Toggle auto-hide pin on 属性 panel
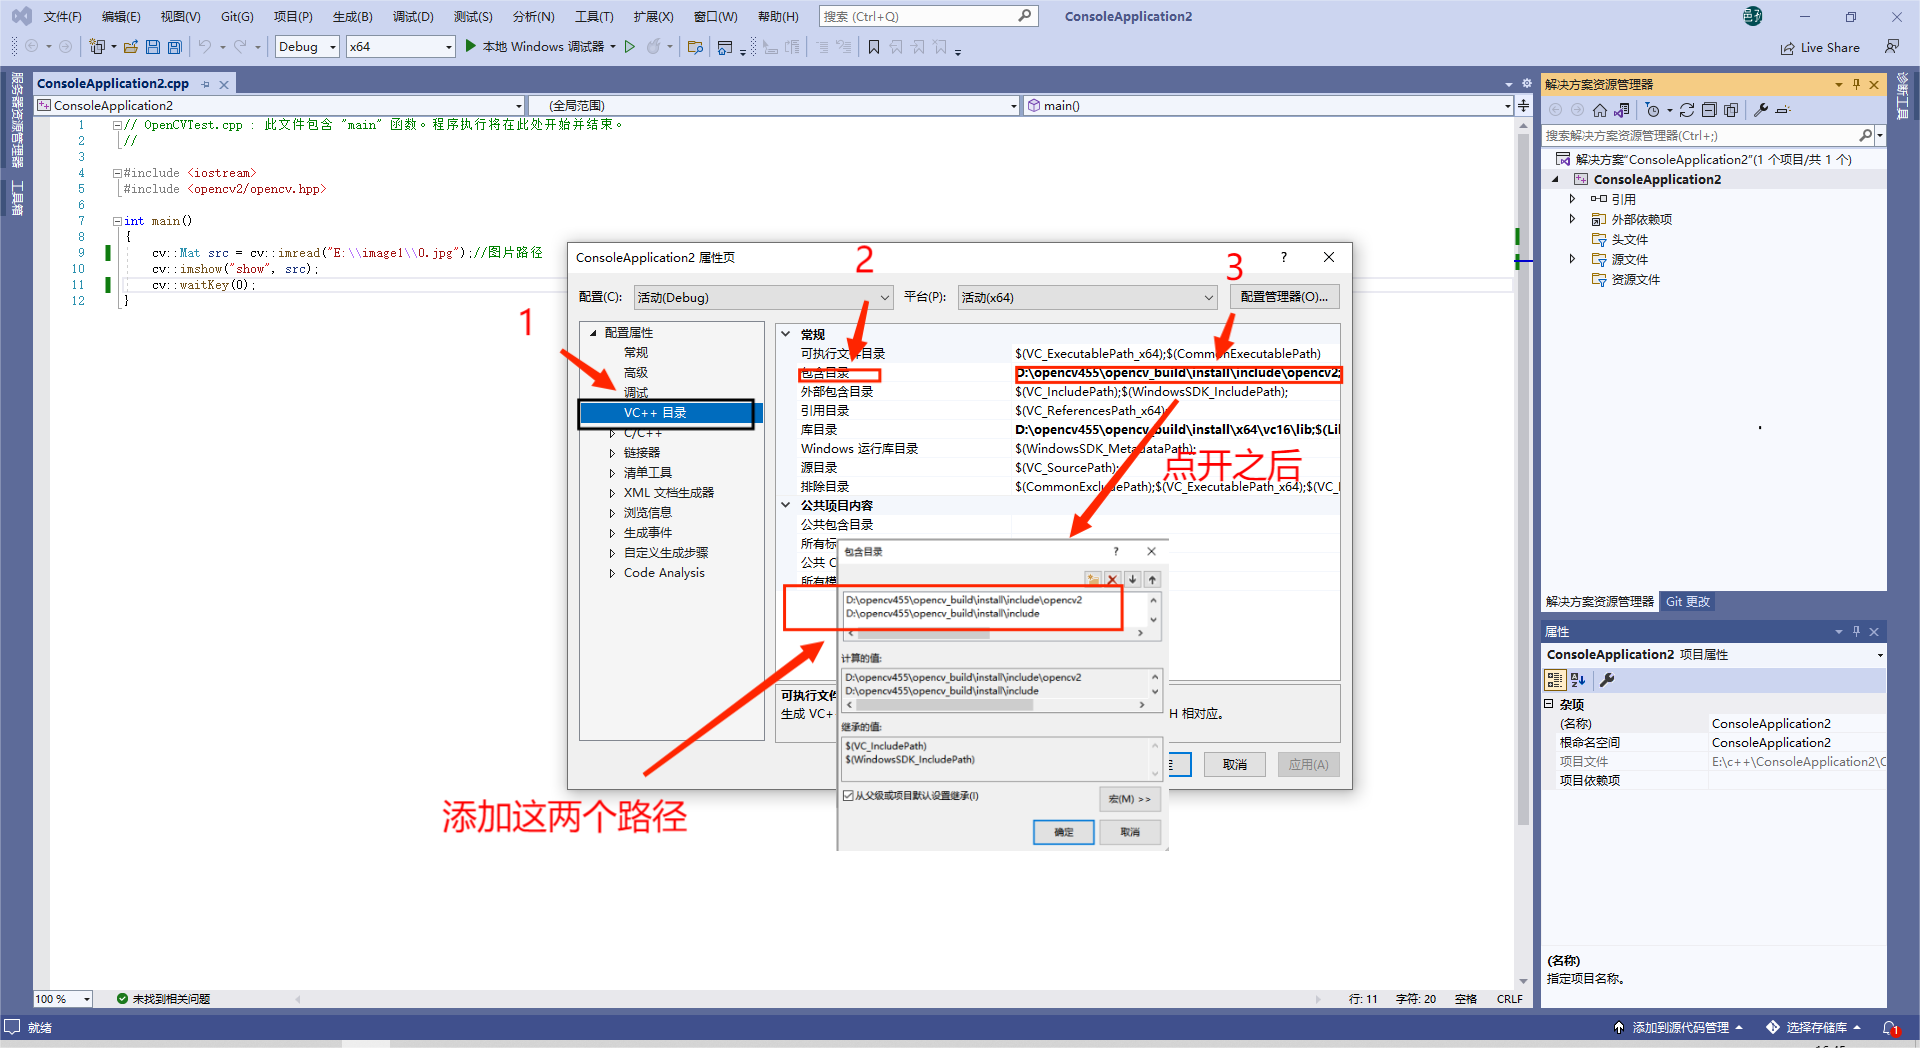This screenshot has width=1920, height=1048. tap(1856, 631)
